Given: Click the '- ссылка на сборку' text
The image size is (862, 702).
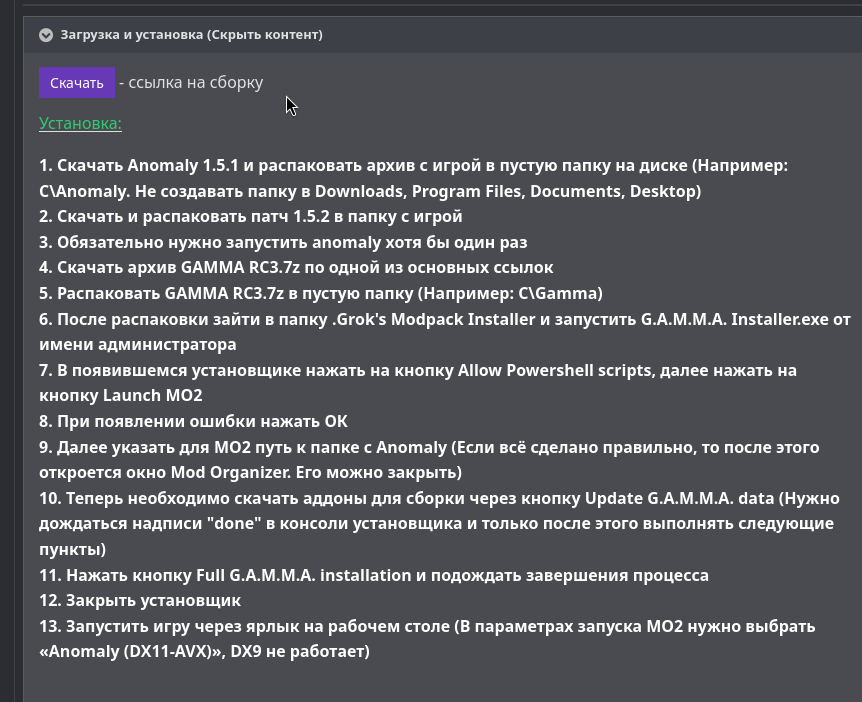Looking at the screenshot, I should 191,82.
